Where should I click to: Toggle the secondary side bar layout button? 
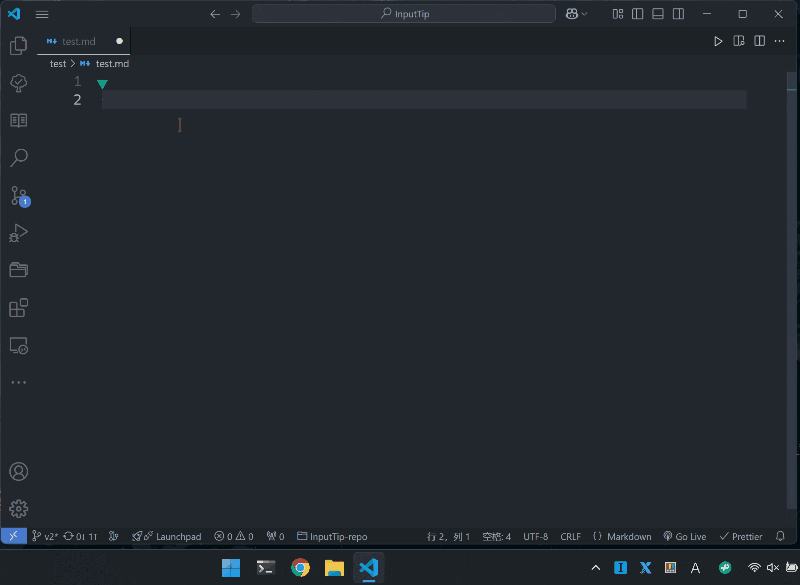click(679, 14)
